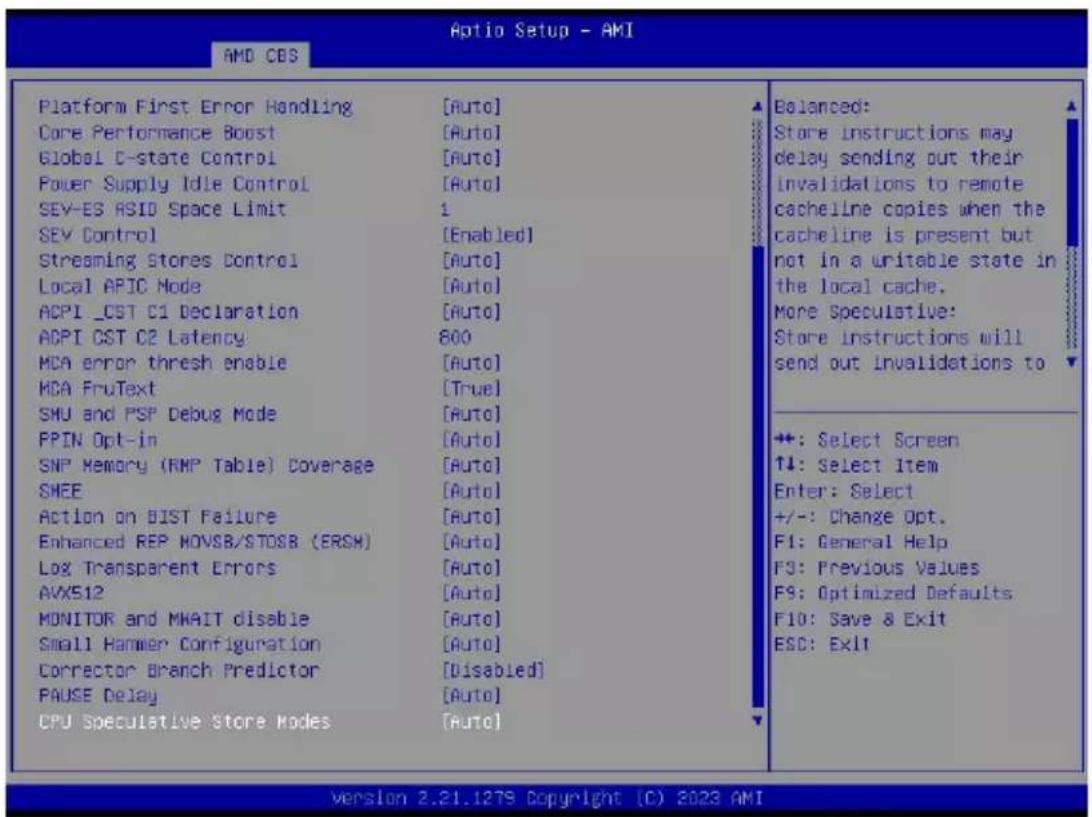Select MONITOR and MWAIT disable item
The width and height of the screenshot is (1092, 817).
click(x=270, y=619)
